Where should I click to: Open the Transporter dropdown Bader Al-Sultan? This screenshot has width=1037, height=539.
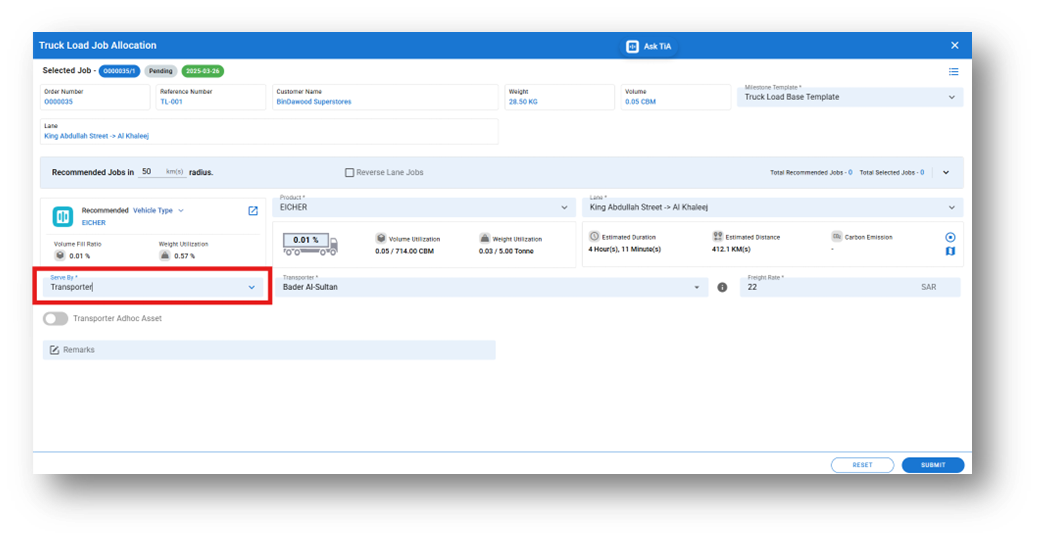[491, 286]
